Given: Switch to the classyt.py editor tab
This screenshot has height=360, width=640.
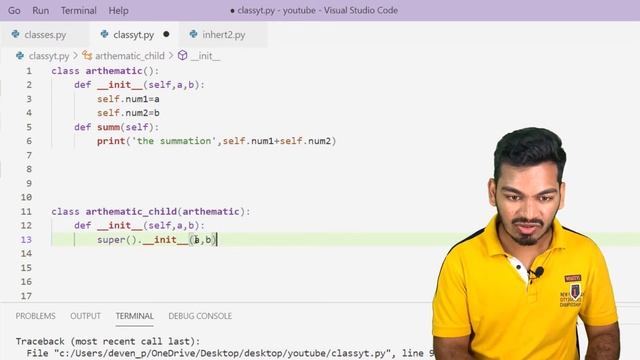Looking at the screenshot, I should tap(133, 35).
